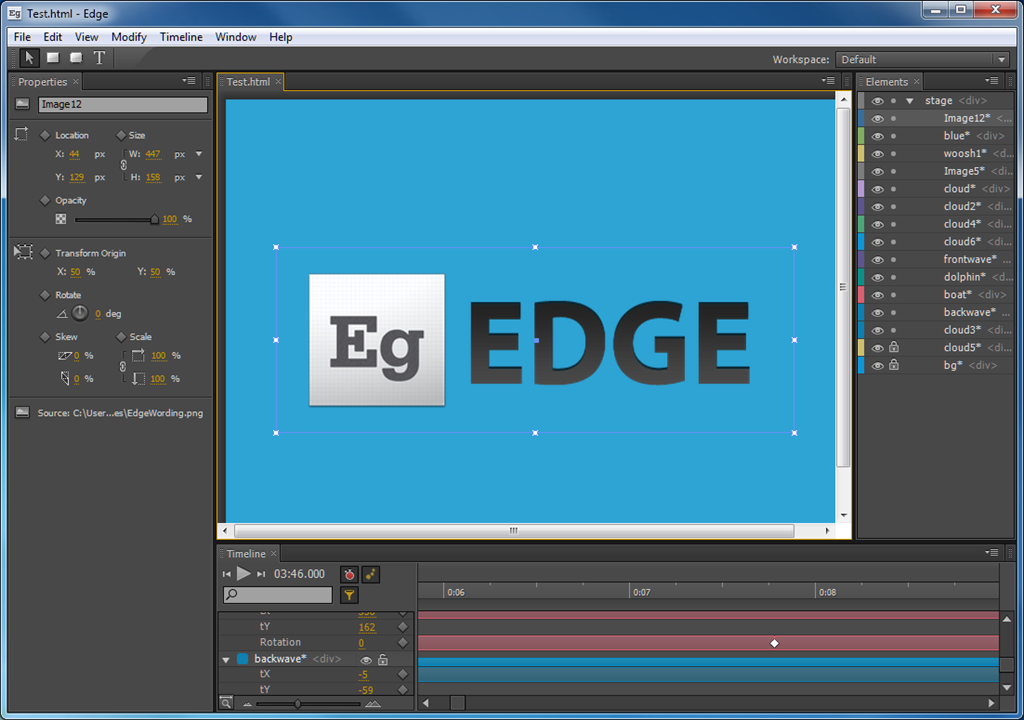Click the timeline search field
Image resolution: width=1024 pixels, height=720 pixels.
coord(278,595)
